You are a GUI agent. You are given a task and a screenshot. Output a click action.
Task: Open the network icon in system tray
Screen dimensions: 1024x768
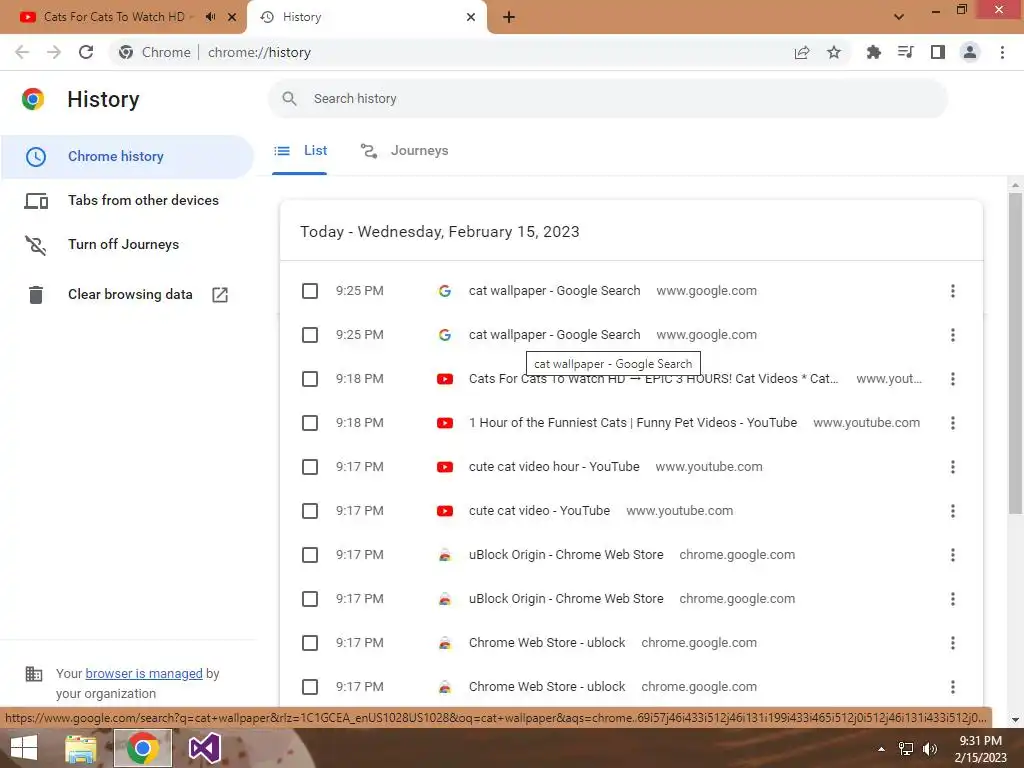click(x=906, y=749)
